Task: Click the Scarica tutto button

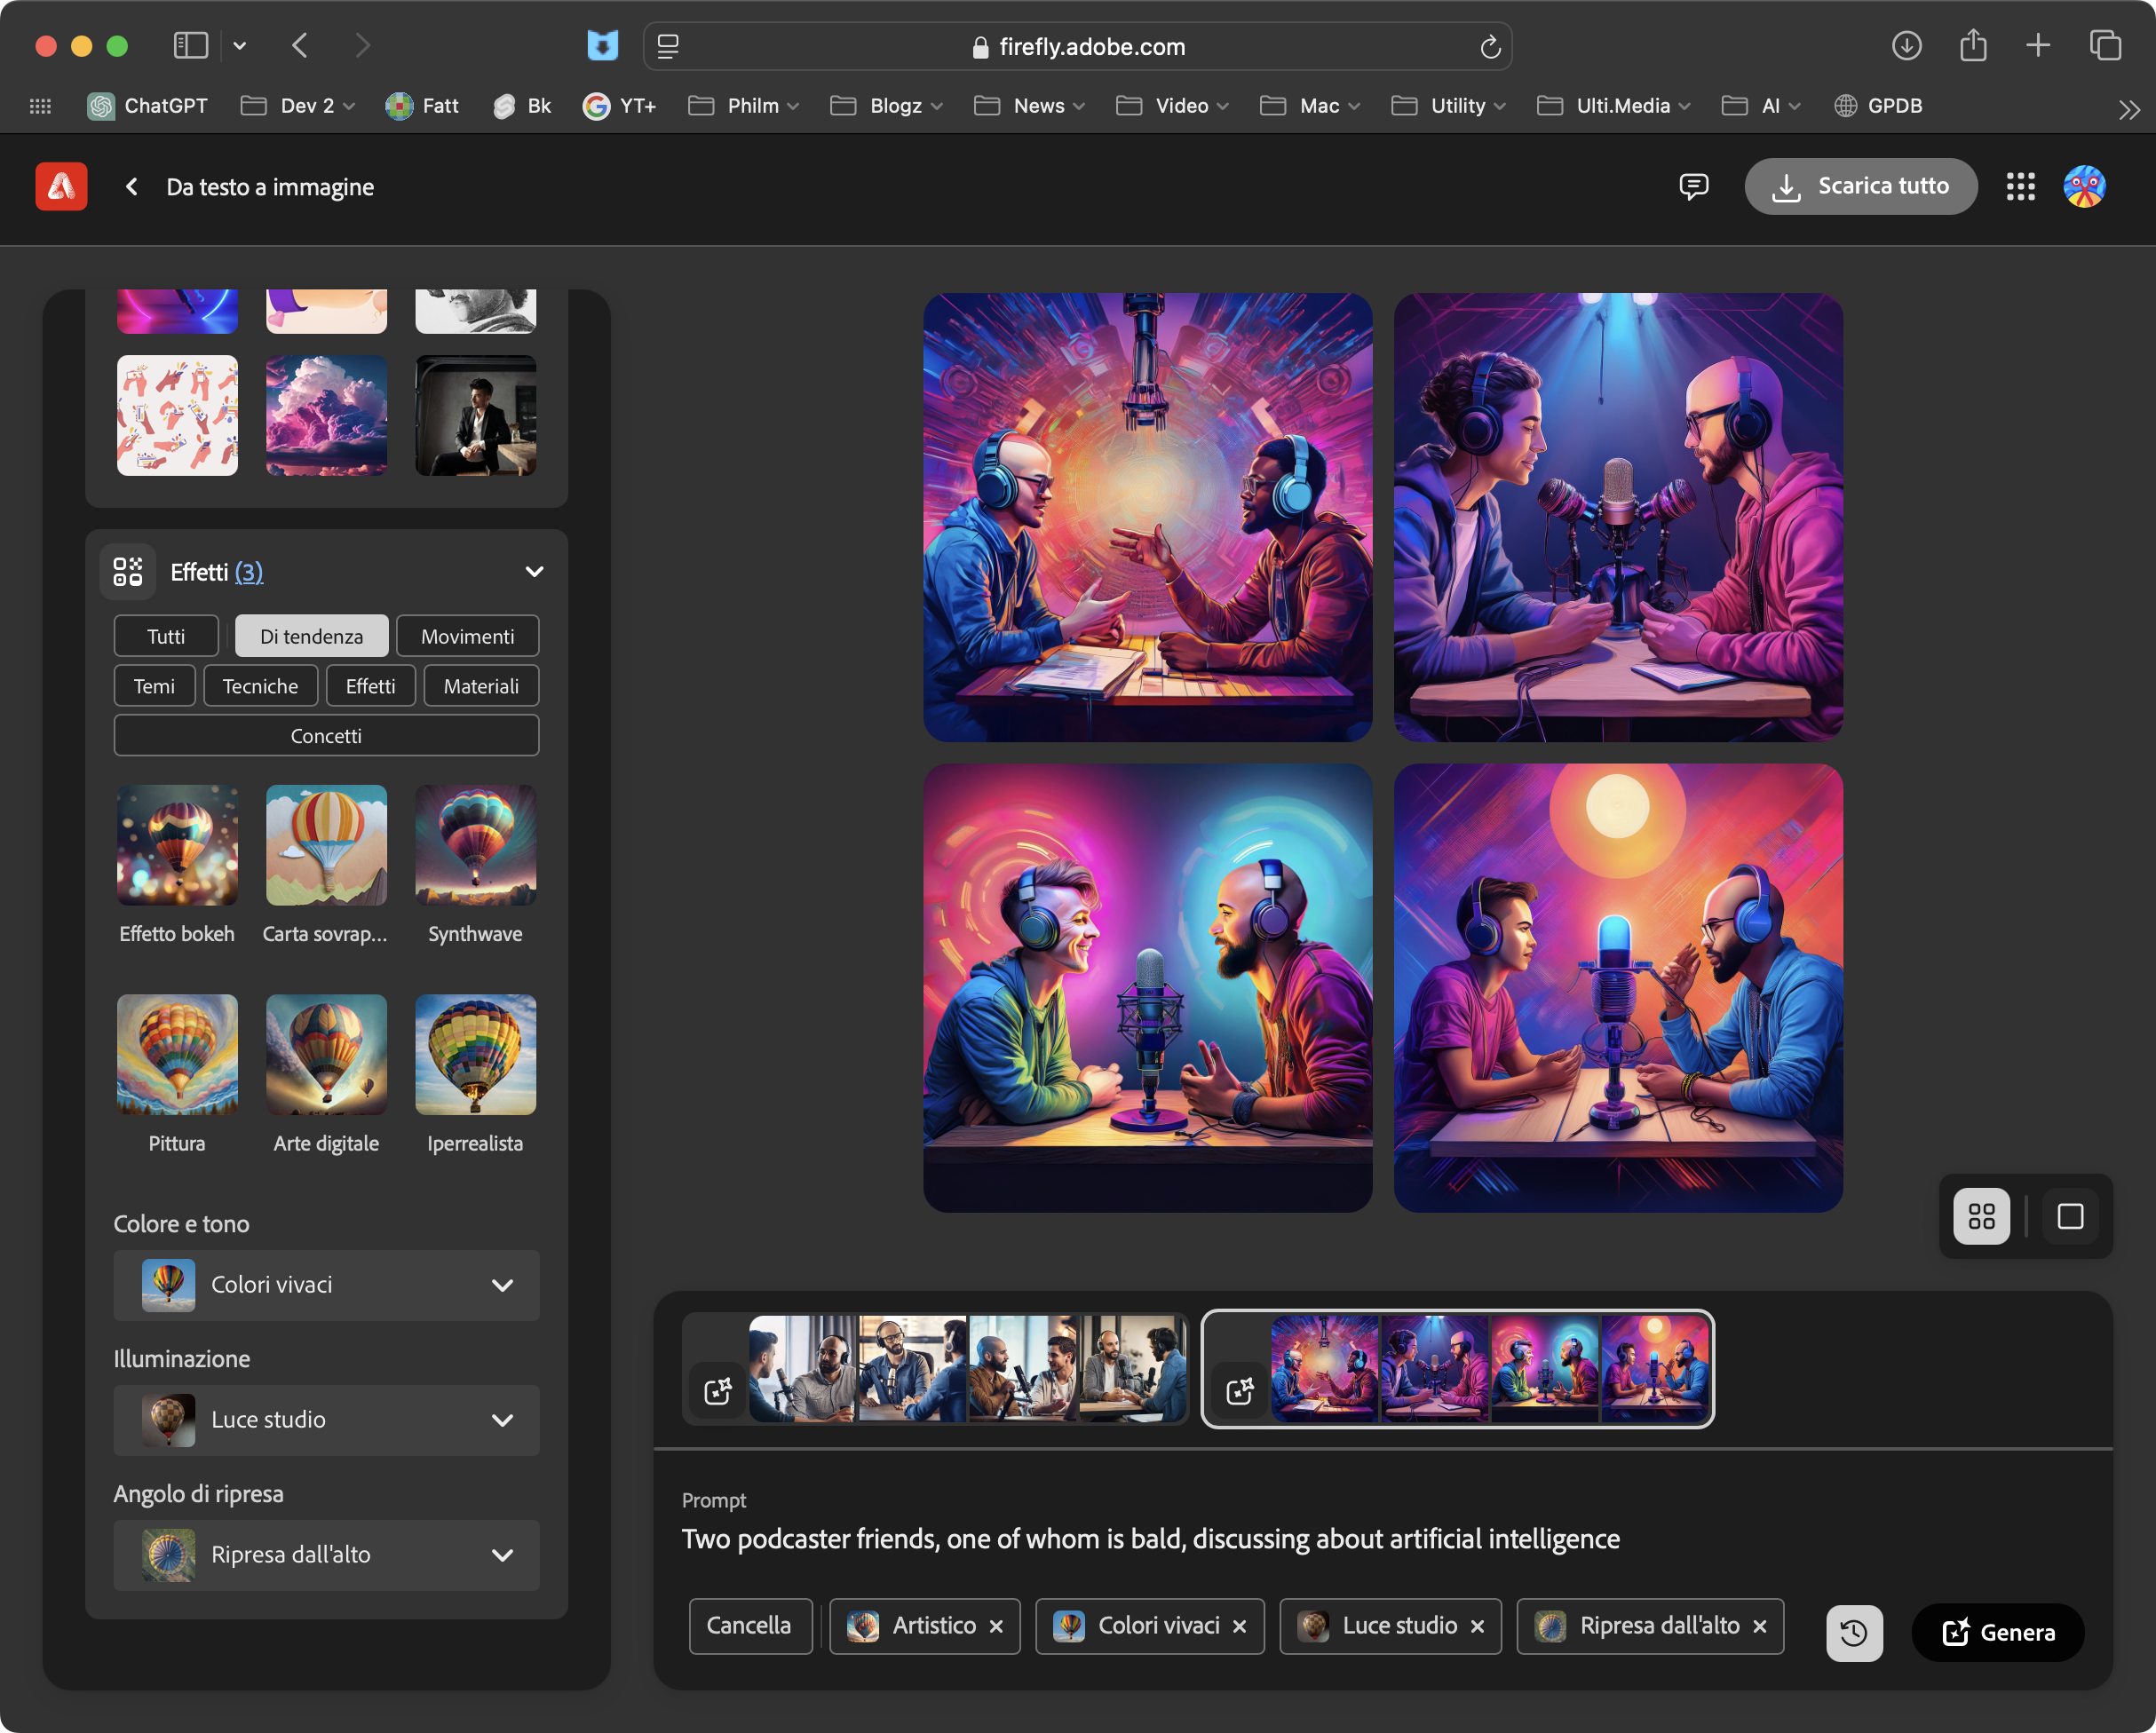Action: (1860, 186)
